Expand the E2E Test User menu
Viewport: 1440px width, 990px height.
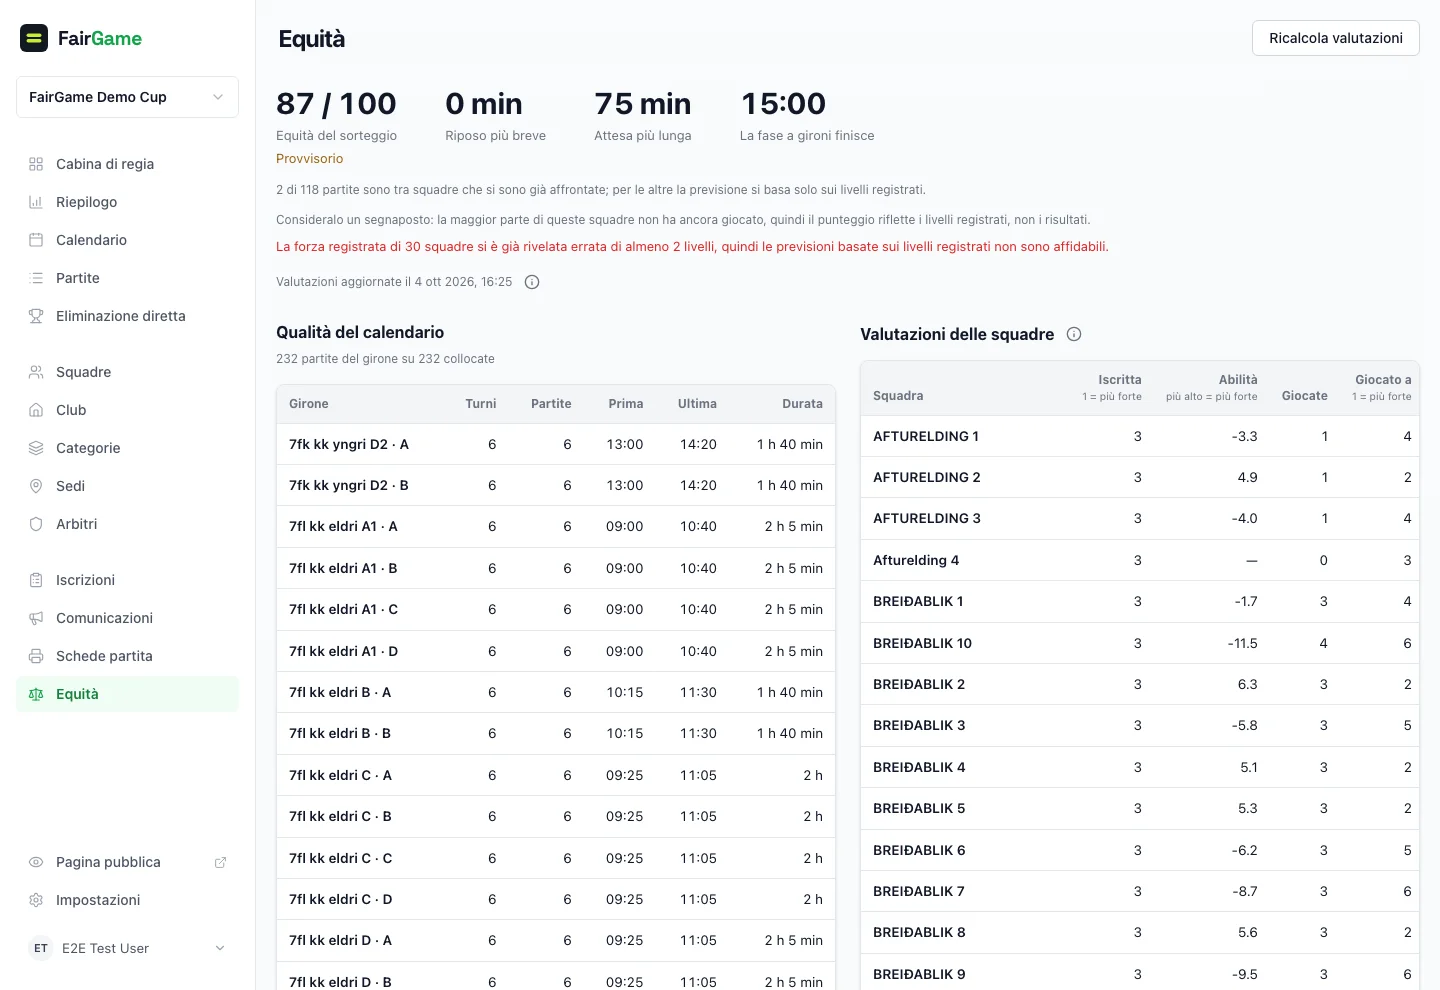(x=127, y=948)
